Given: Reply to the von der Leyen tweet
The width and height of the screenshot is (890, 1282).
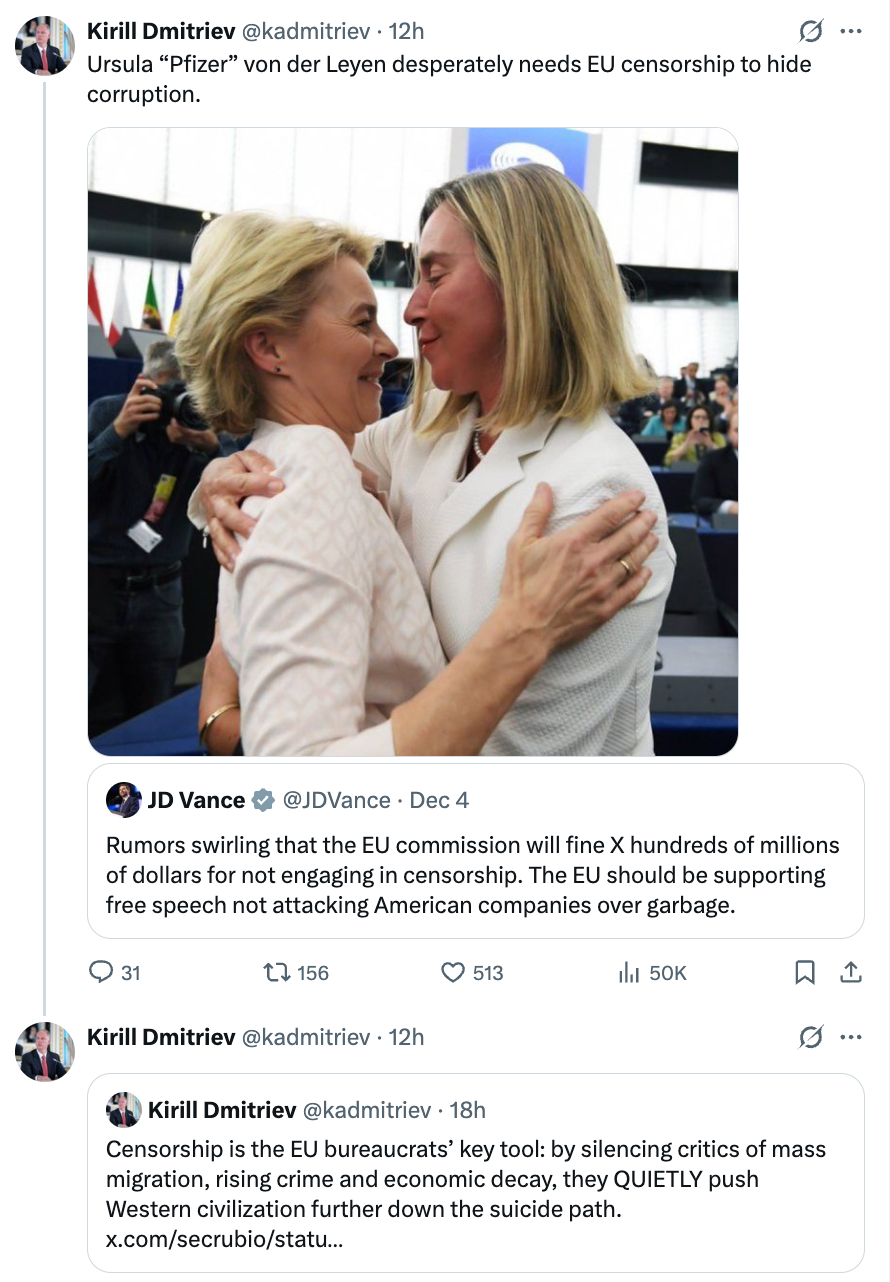Looking at the screenshot, I should click(x=103, y=972).
